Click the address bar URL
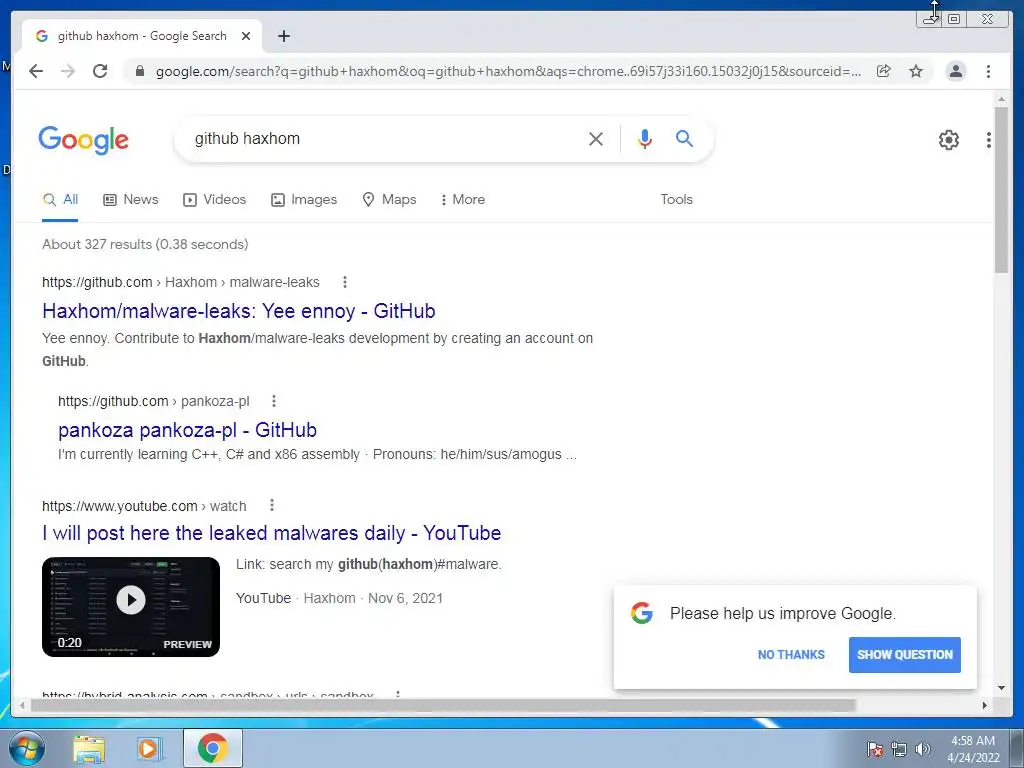Screen dimensions: 1024x768 coord(508,71)
